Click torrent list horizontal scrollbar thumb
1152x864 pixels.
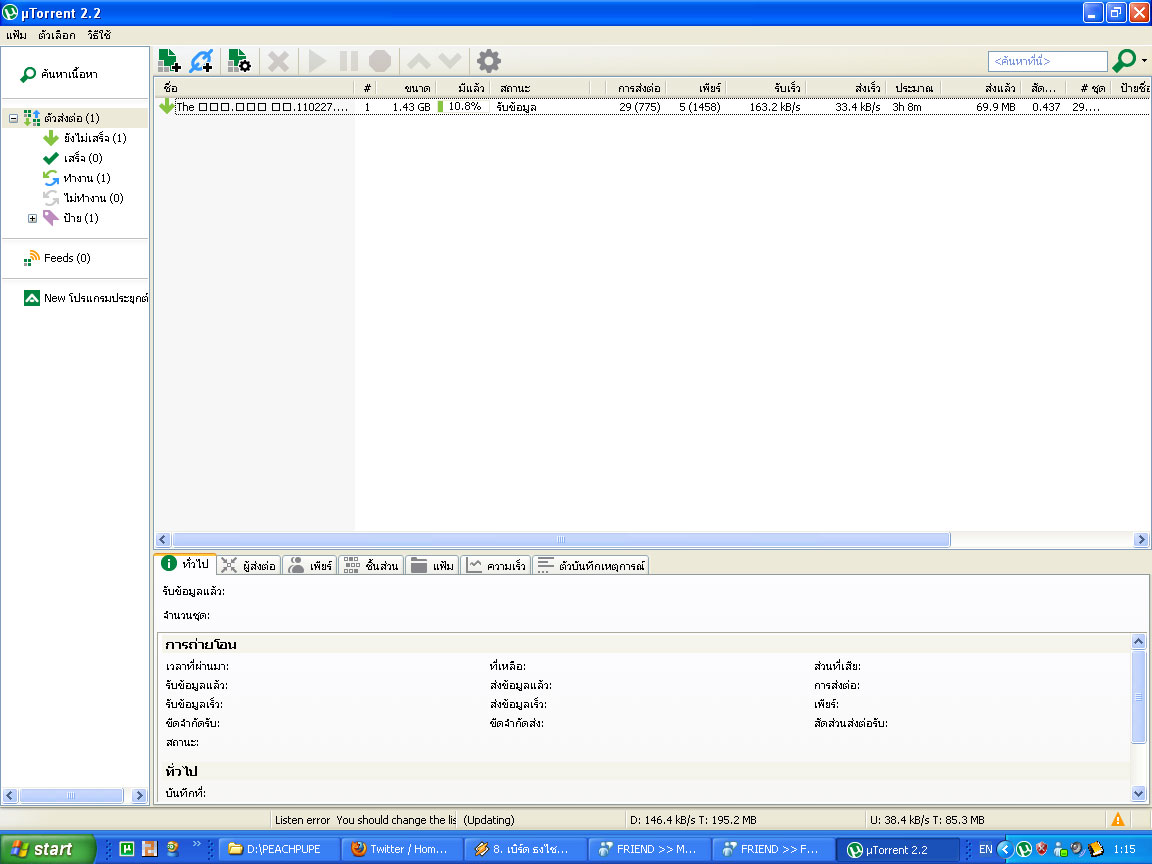561,539
